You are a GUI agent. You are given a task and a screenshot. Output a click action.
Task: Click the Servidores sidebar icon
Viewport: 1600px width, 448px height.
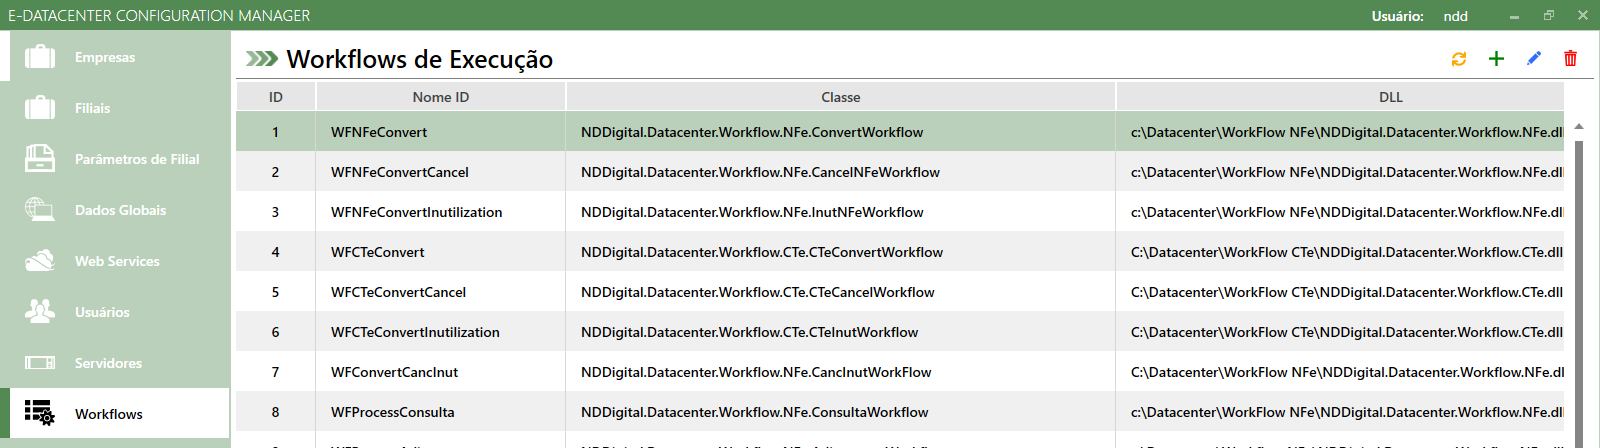point(40,363)
